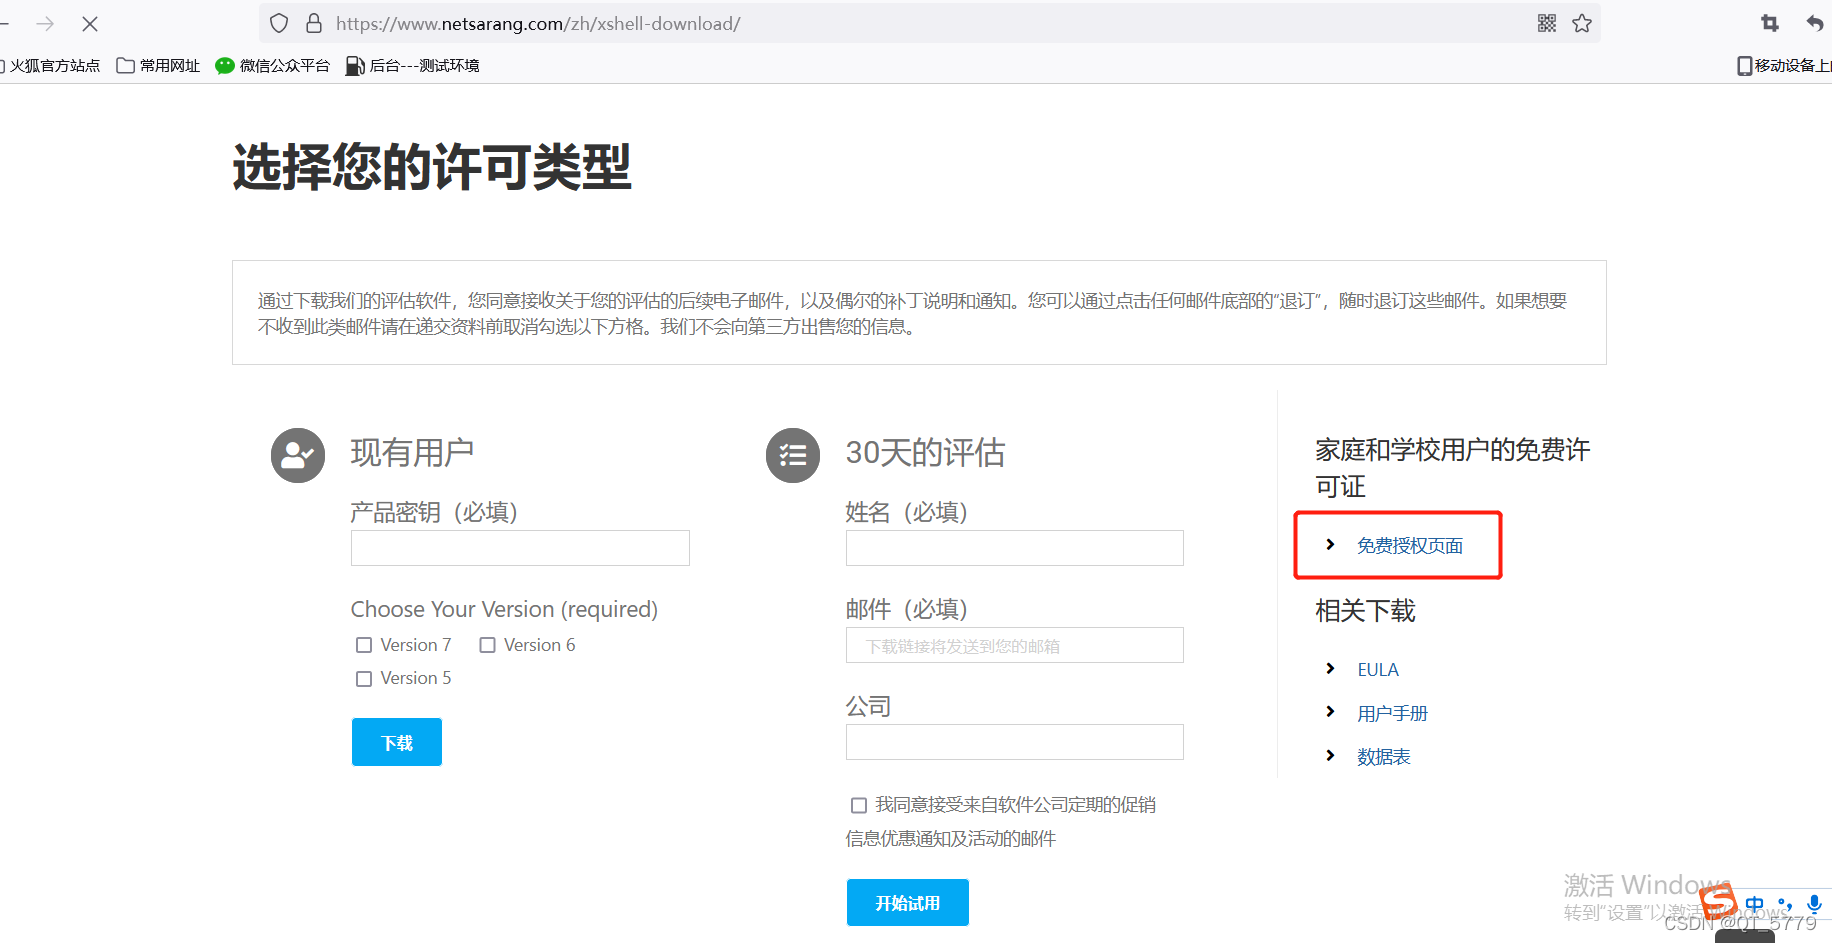The height and width of the screenshot is (943, 1832).
Task: Bookmark this page with the star icon
Action: (x=1582, y=23)
